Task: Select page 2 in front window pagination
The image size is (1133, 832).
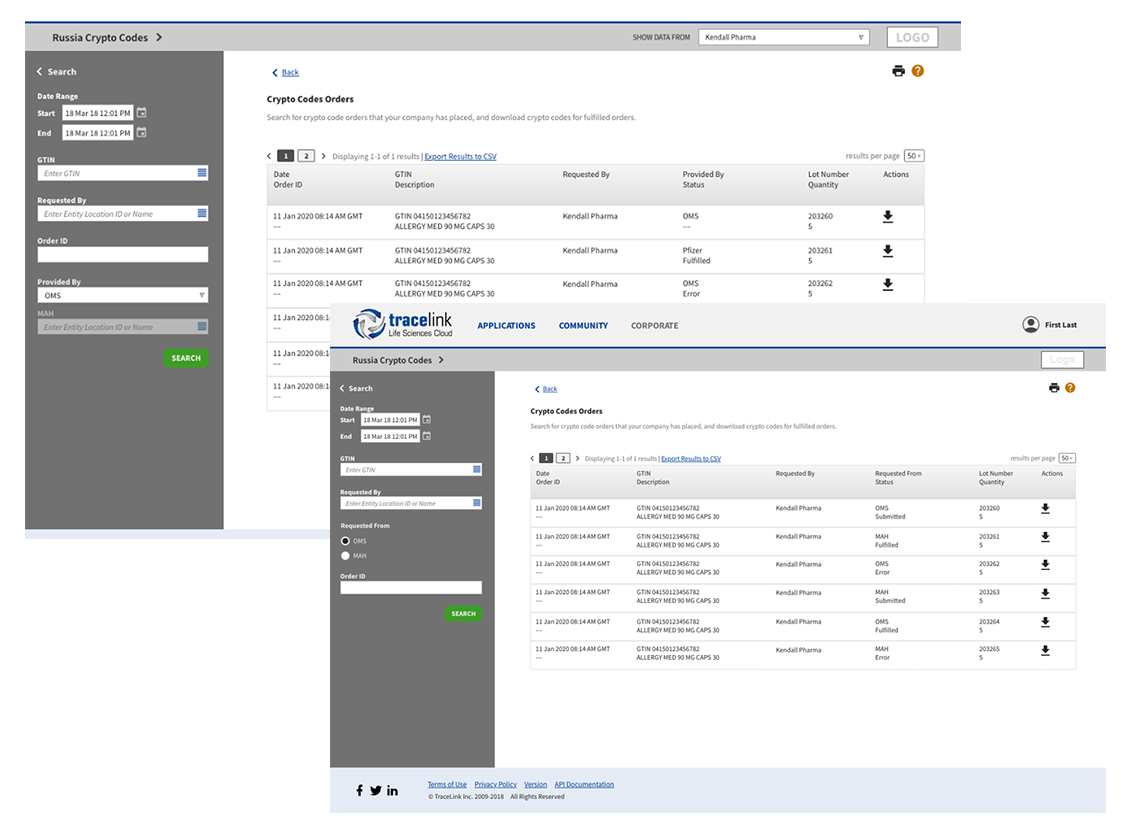Action: point(563,458)
